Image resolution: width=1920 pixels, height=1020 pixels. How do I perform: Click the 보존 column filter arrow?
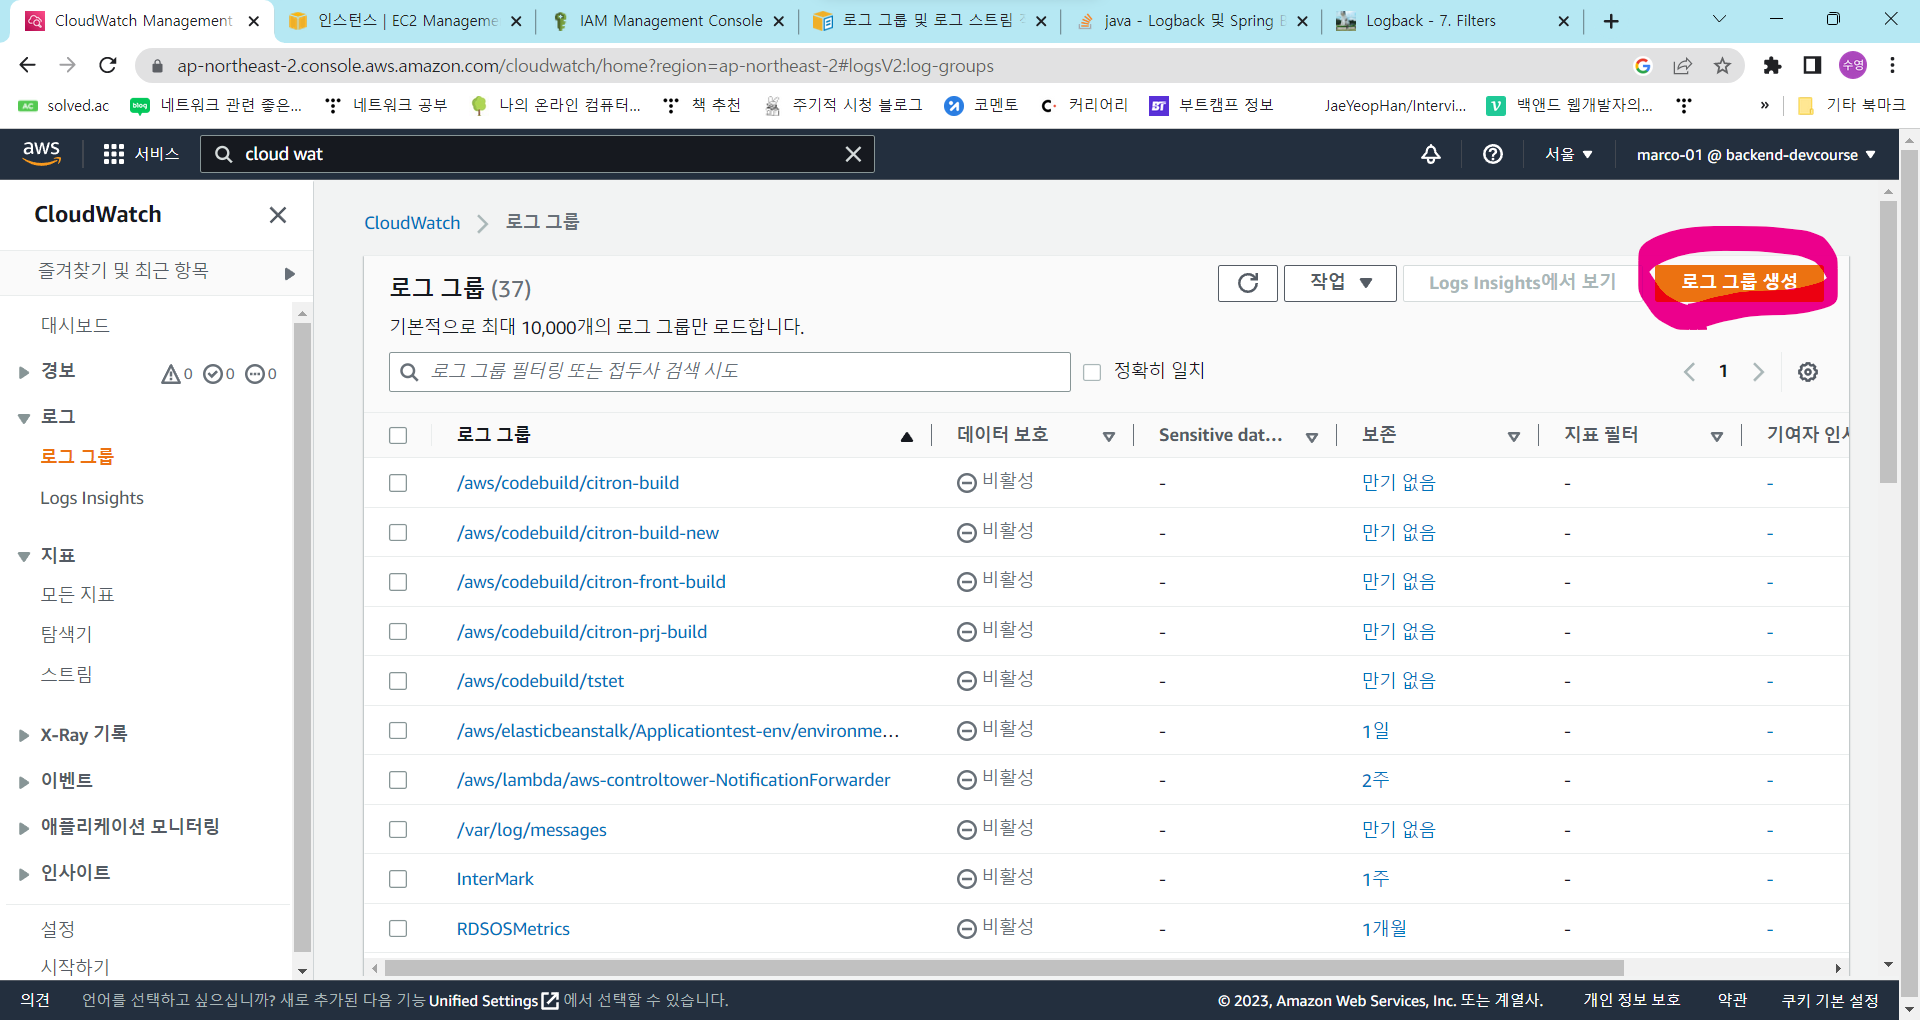point(1514,436)
